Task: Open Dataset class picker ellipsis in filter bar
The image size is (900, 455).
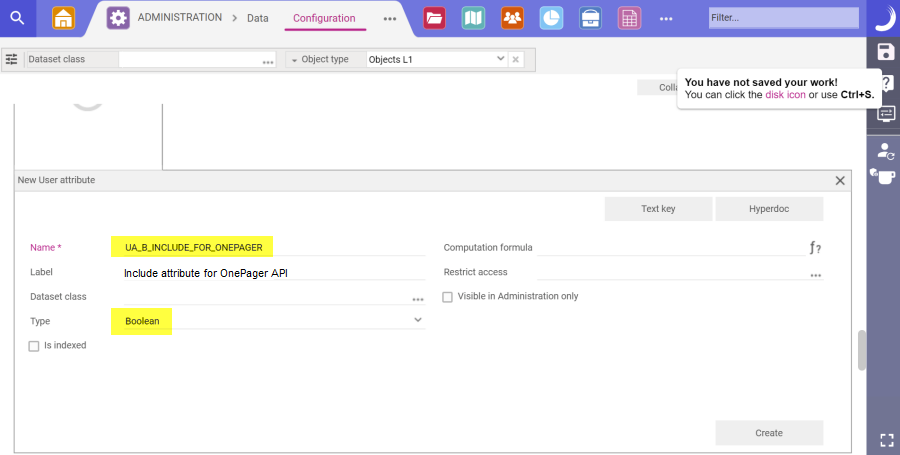Action: click(268, 62)
